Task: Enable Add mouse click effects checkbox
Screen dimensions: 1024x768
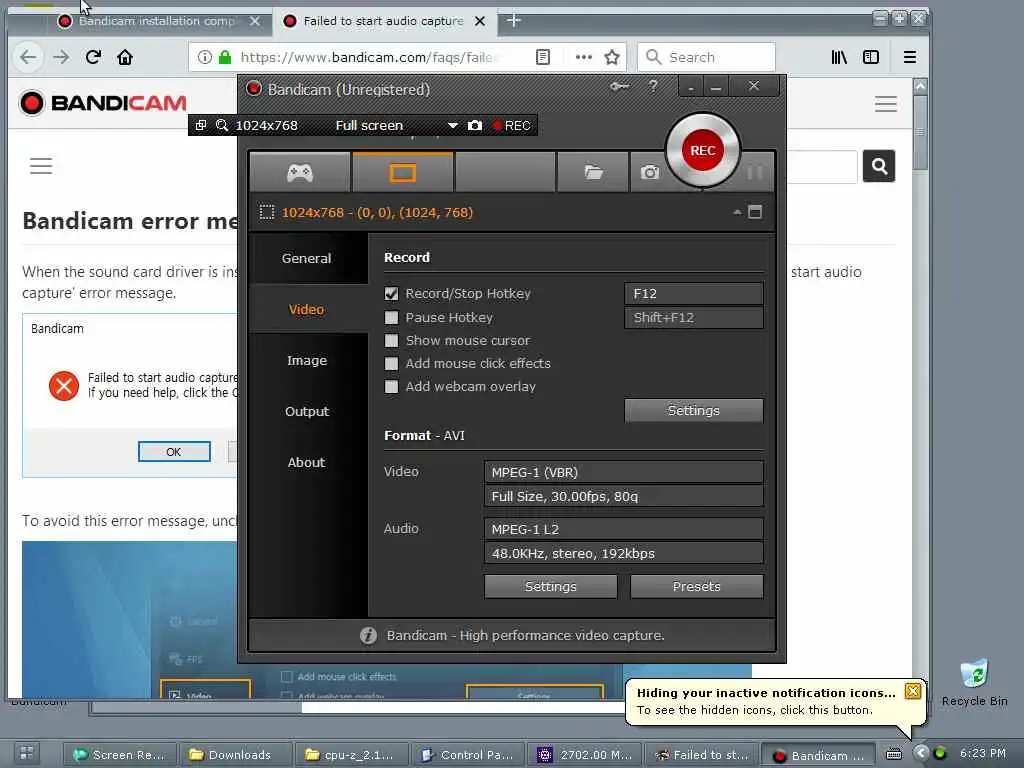Action: tap(391, 363)
